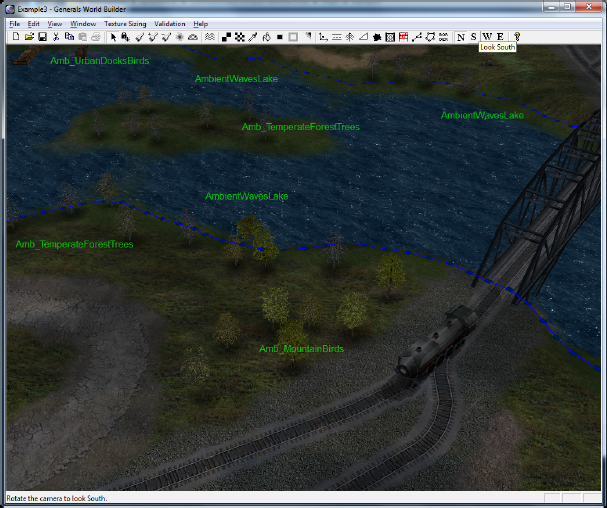Image resolution: width=607 pixels, height=508 pixels.
Task: Choose the connected-nodes waypoint tool
Action: coord(417,37)
